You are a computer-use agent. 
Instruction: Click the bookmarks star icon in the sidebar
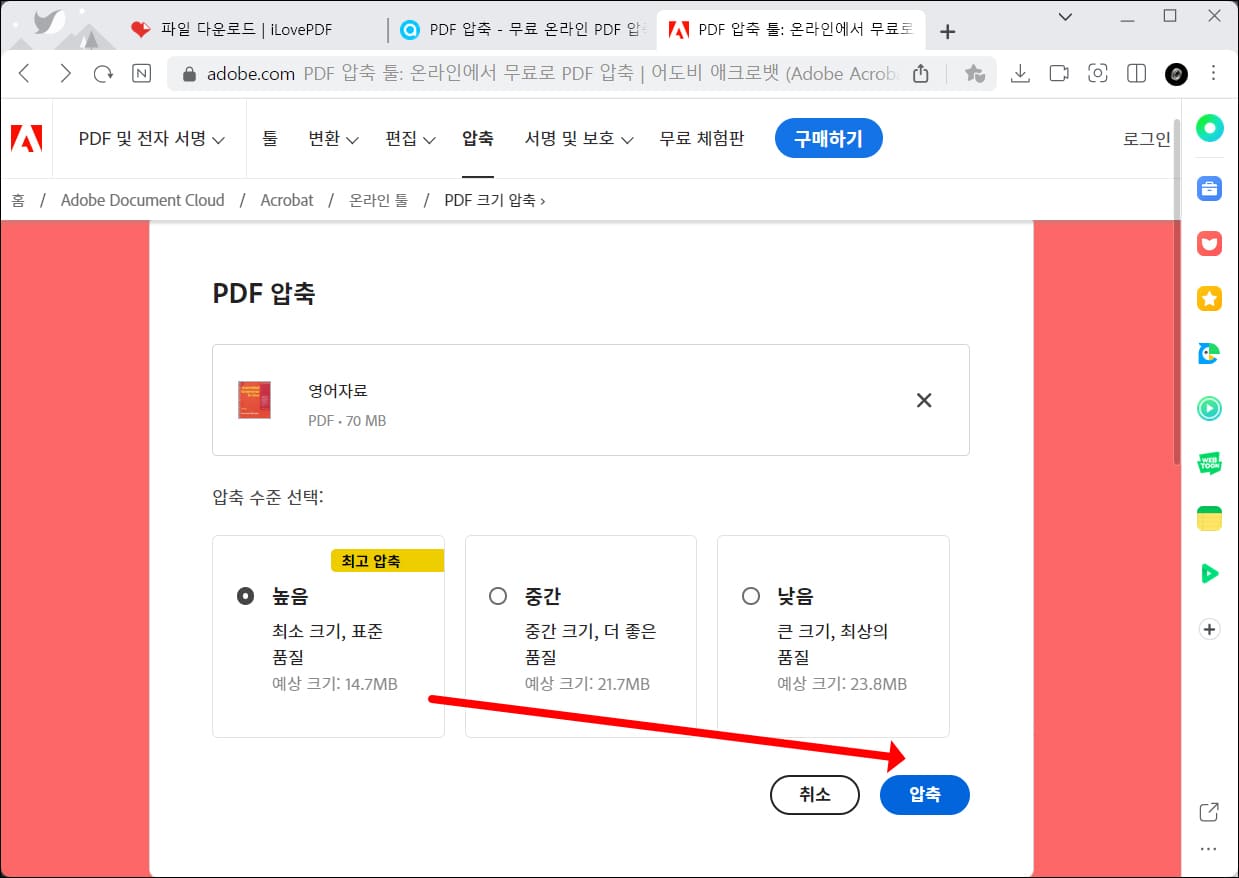click(x=1209, y=298)
